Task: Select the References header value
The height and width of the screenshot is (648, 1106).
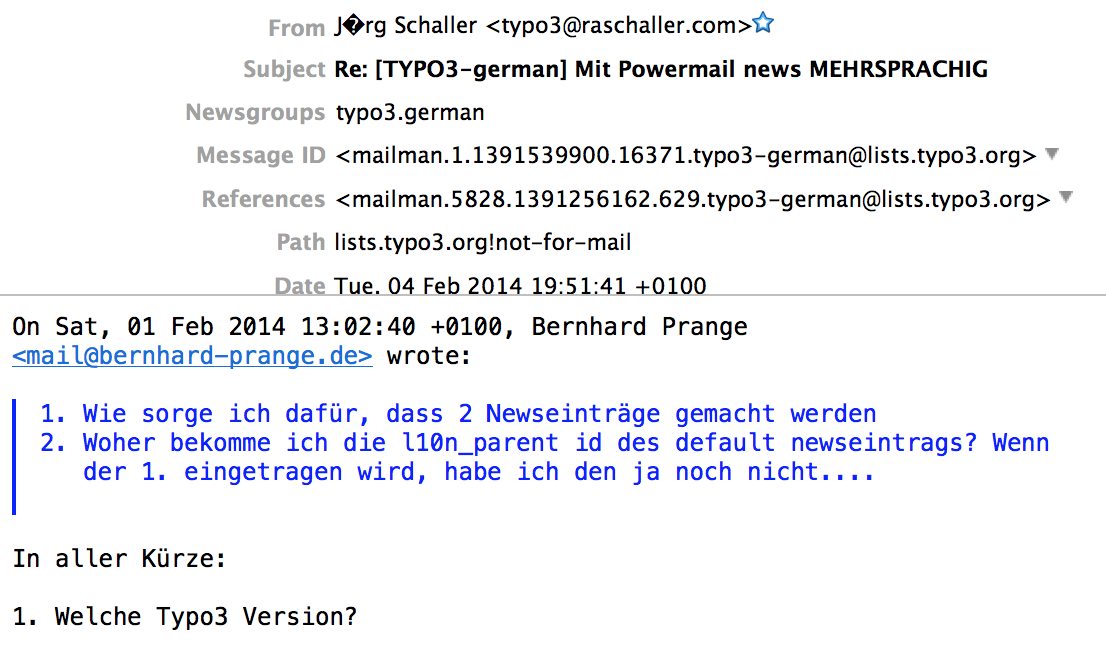Action: tap(693, 200)
